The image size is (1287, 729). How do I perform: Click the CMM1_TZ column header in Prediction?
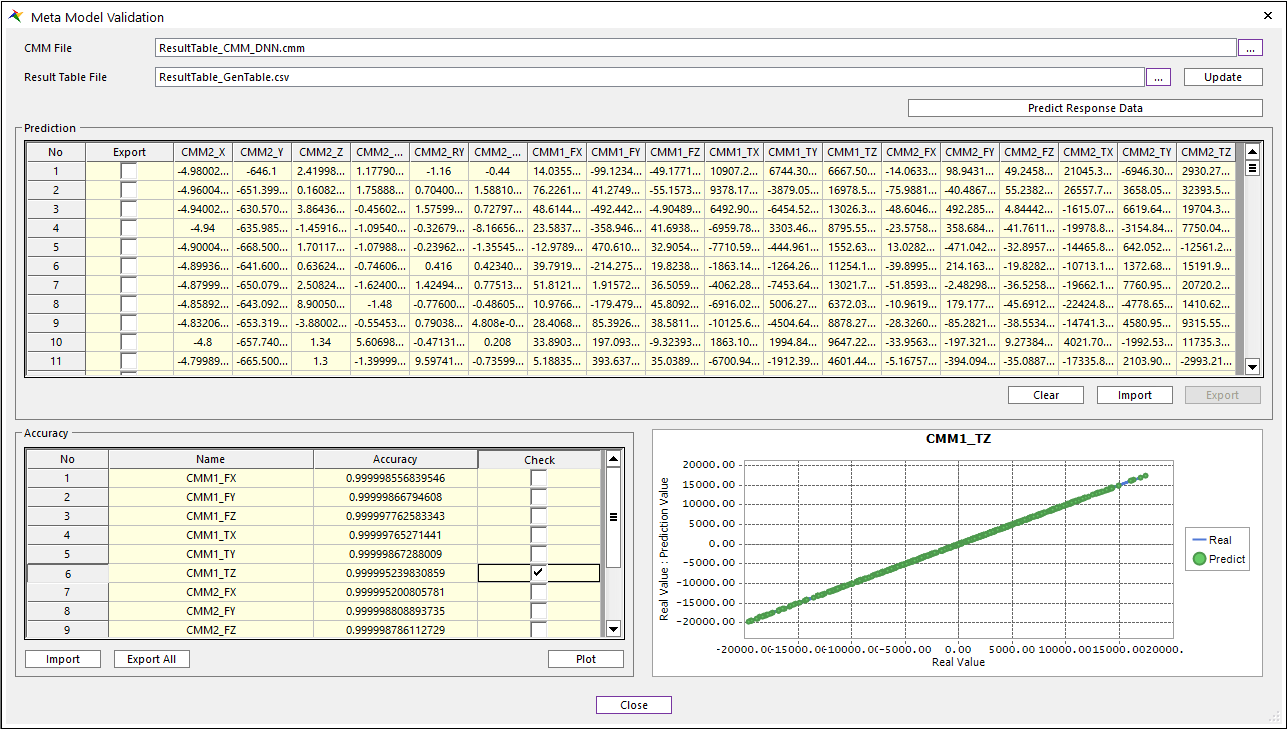coord(852,152)
